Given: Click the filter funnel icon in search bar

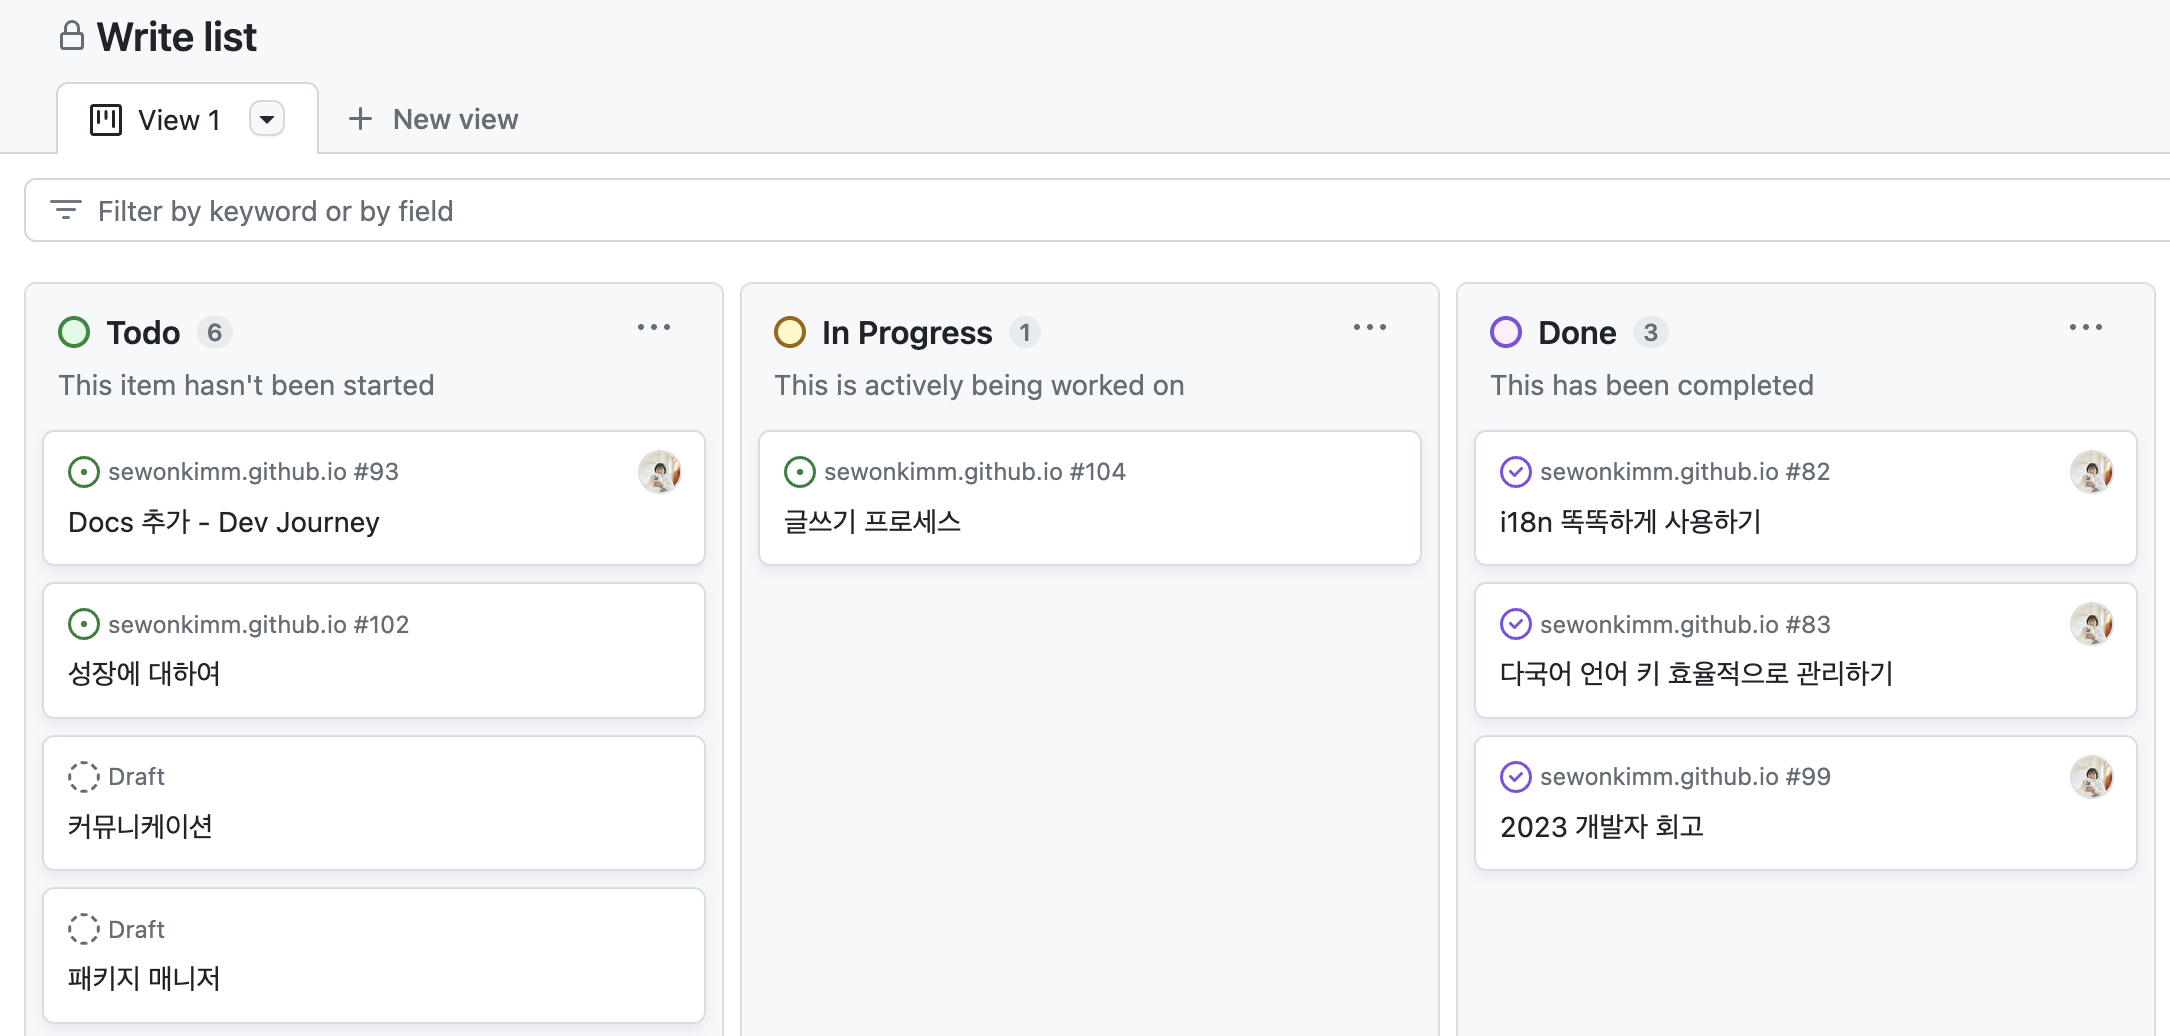Looking at the screenshot, I should [66, 210].
